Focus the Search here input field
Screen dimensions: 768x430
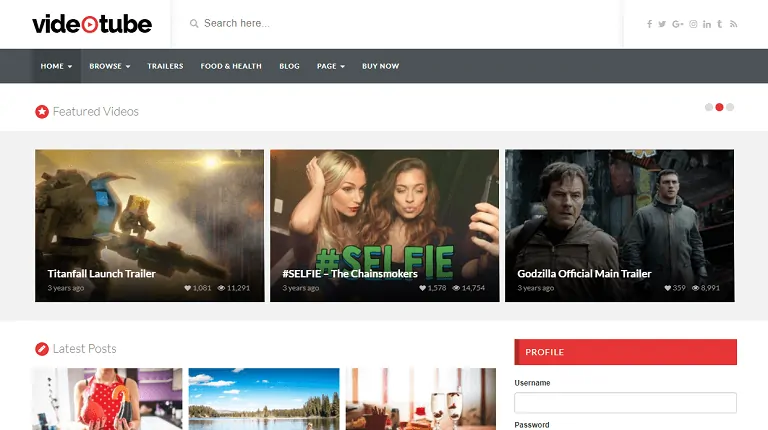[397, 24]
